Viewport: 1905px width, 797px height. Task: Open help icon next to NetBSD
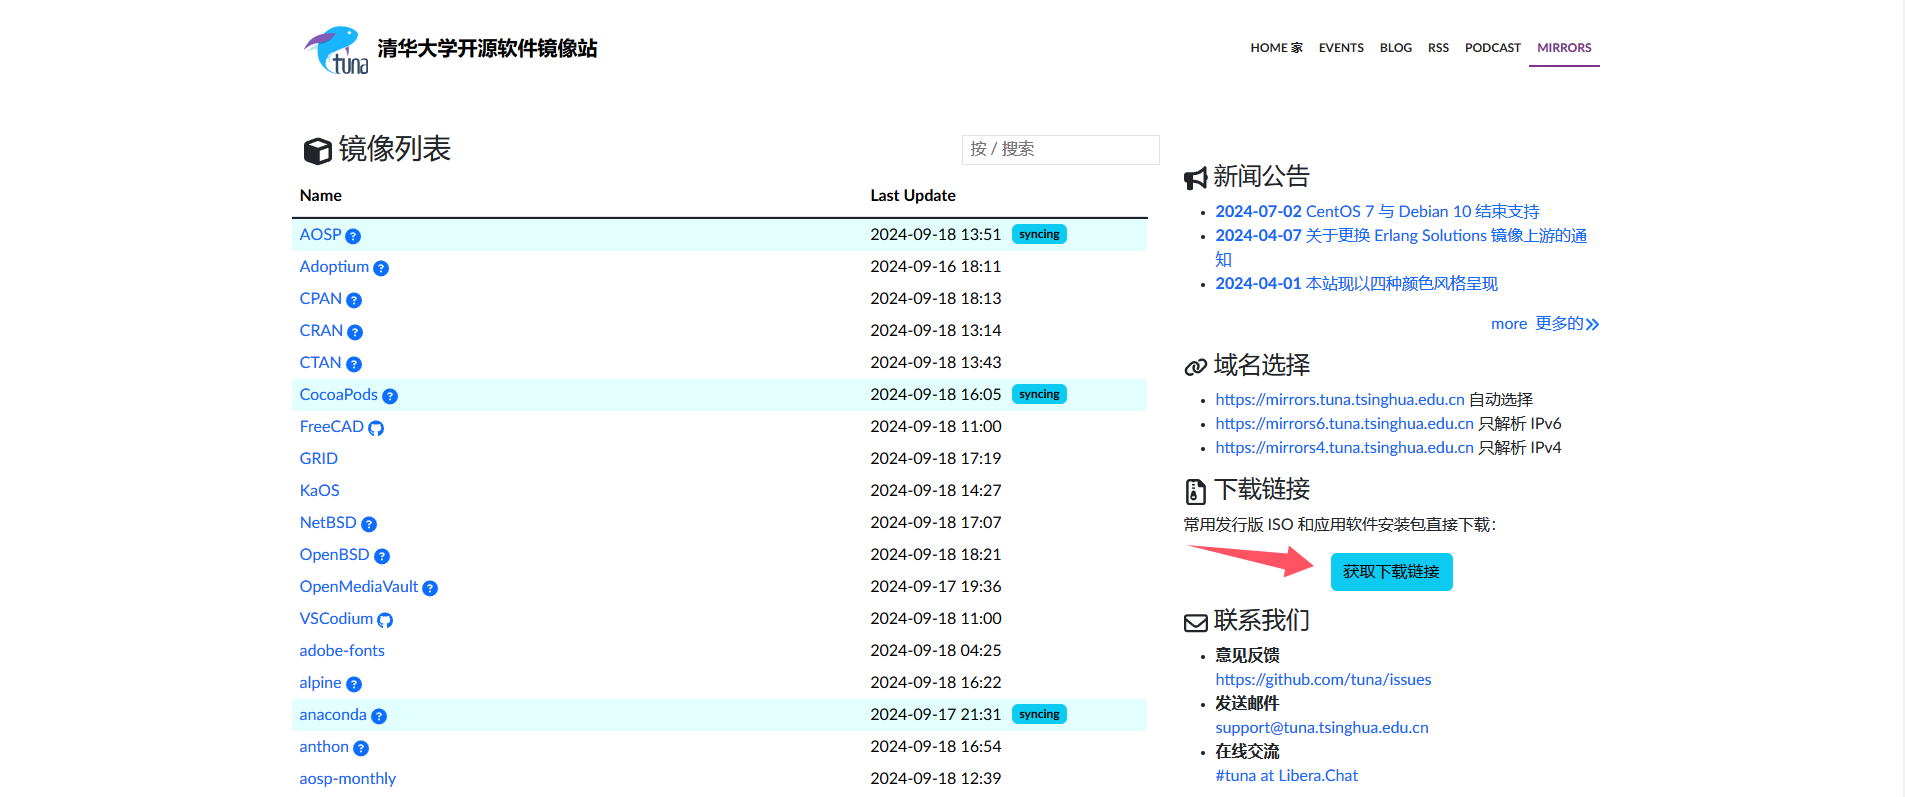[369, 524]
